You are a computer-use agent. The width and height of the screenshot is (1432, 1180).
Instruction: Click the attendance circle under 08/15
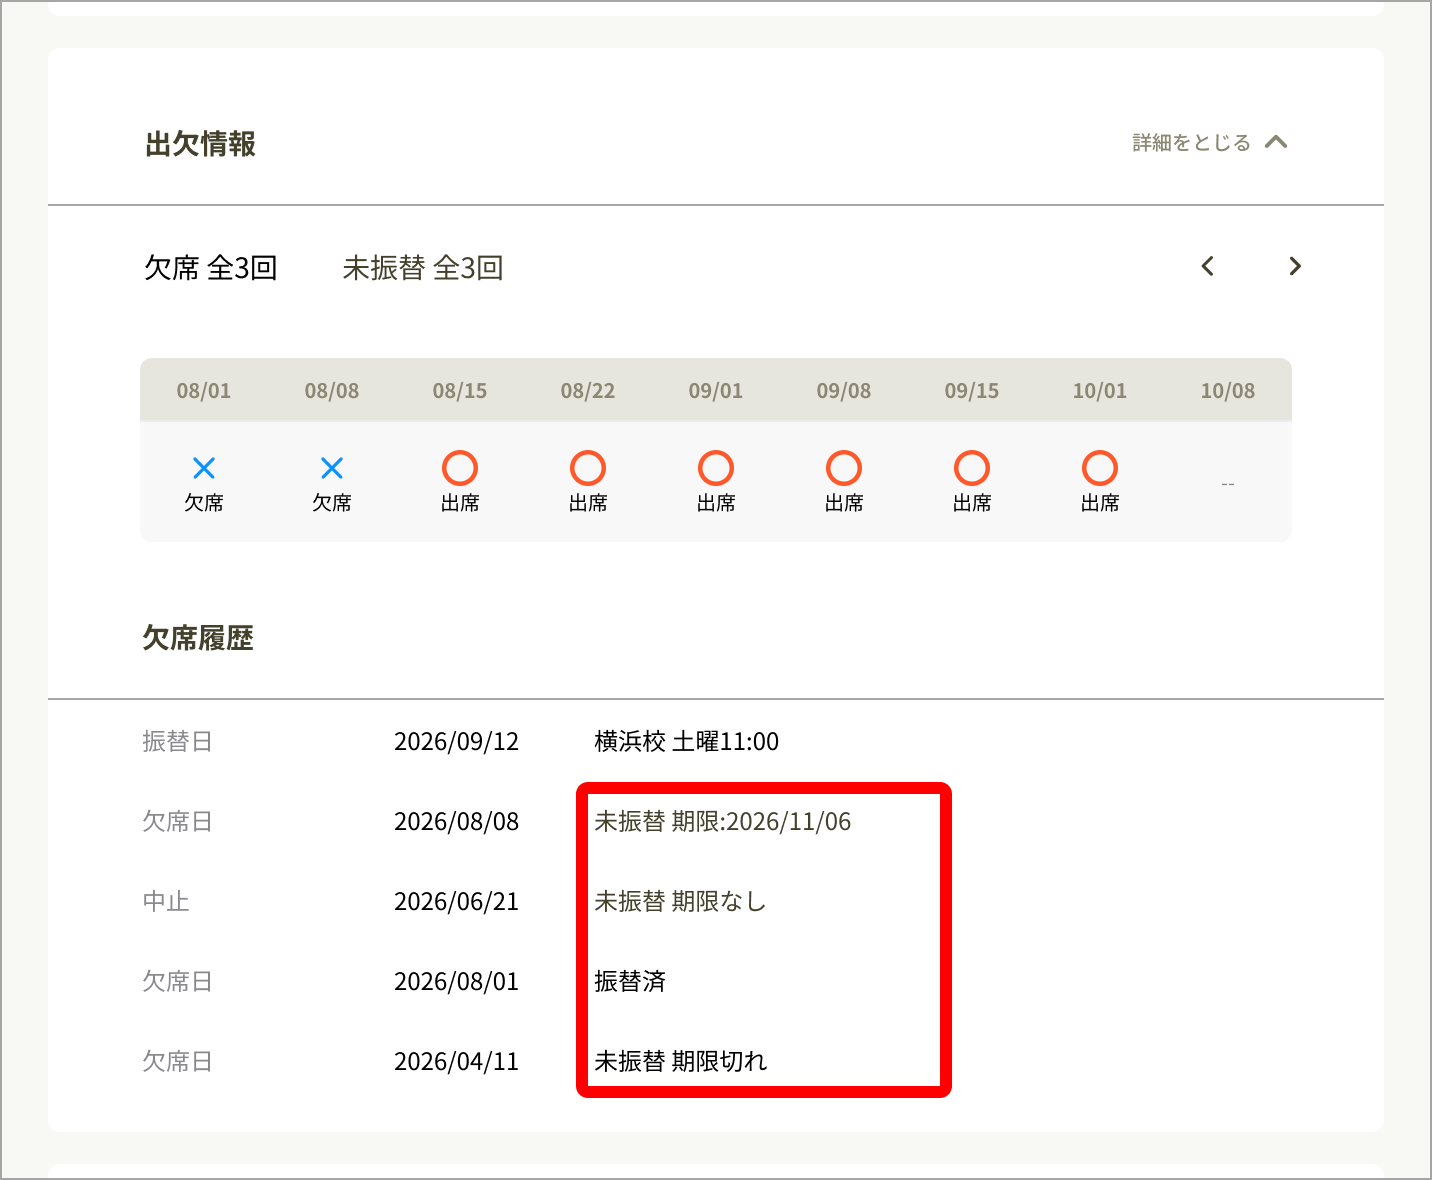click(460, 468)
